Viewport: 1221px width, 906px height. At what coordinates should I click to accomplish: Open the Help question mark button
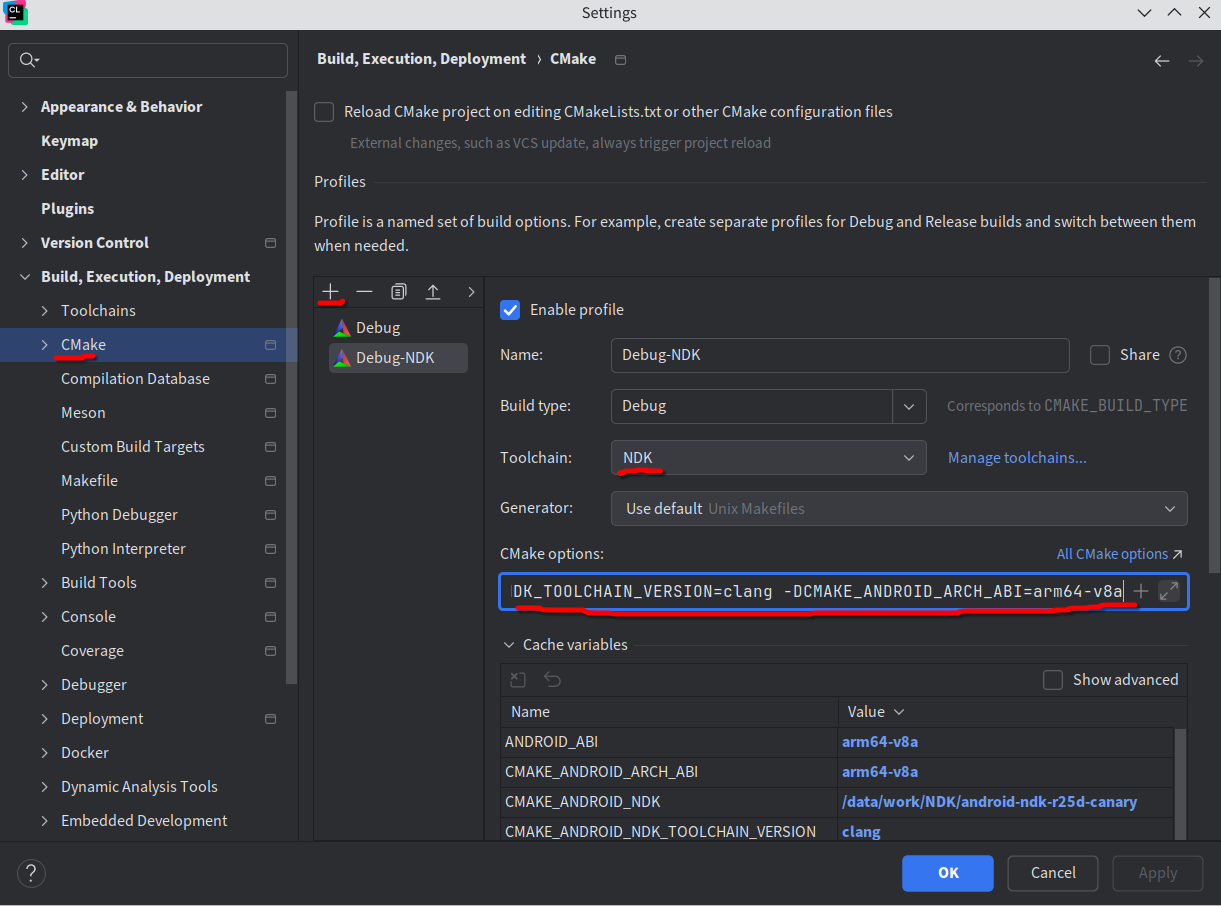(31, 873)
